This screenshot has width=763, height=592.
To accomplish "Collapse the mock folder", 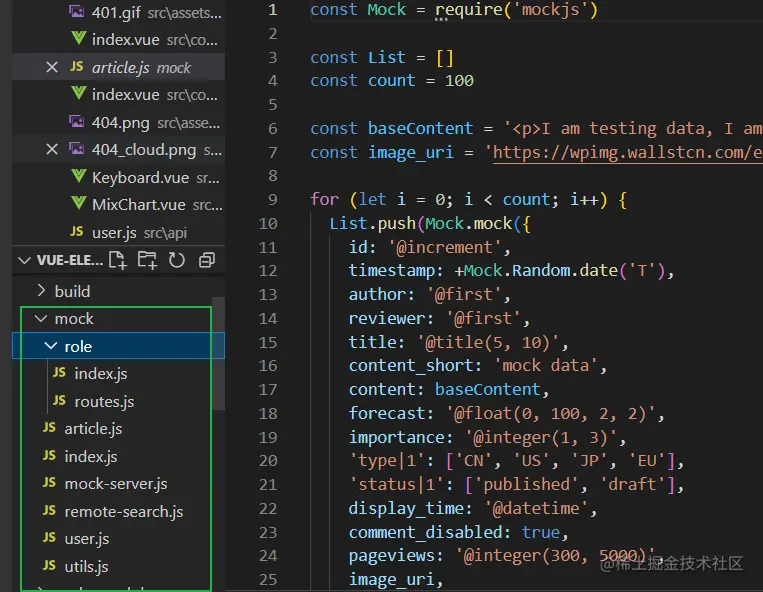I will tap(41, 319).
